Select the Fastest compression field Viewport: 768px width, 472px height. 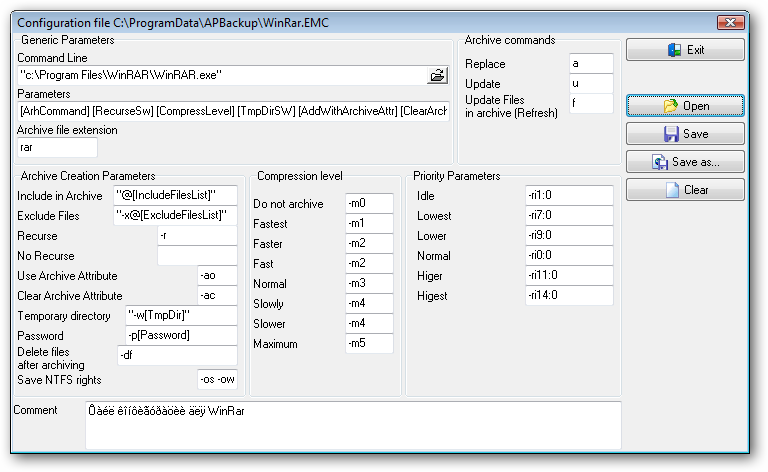click(369, 223)
